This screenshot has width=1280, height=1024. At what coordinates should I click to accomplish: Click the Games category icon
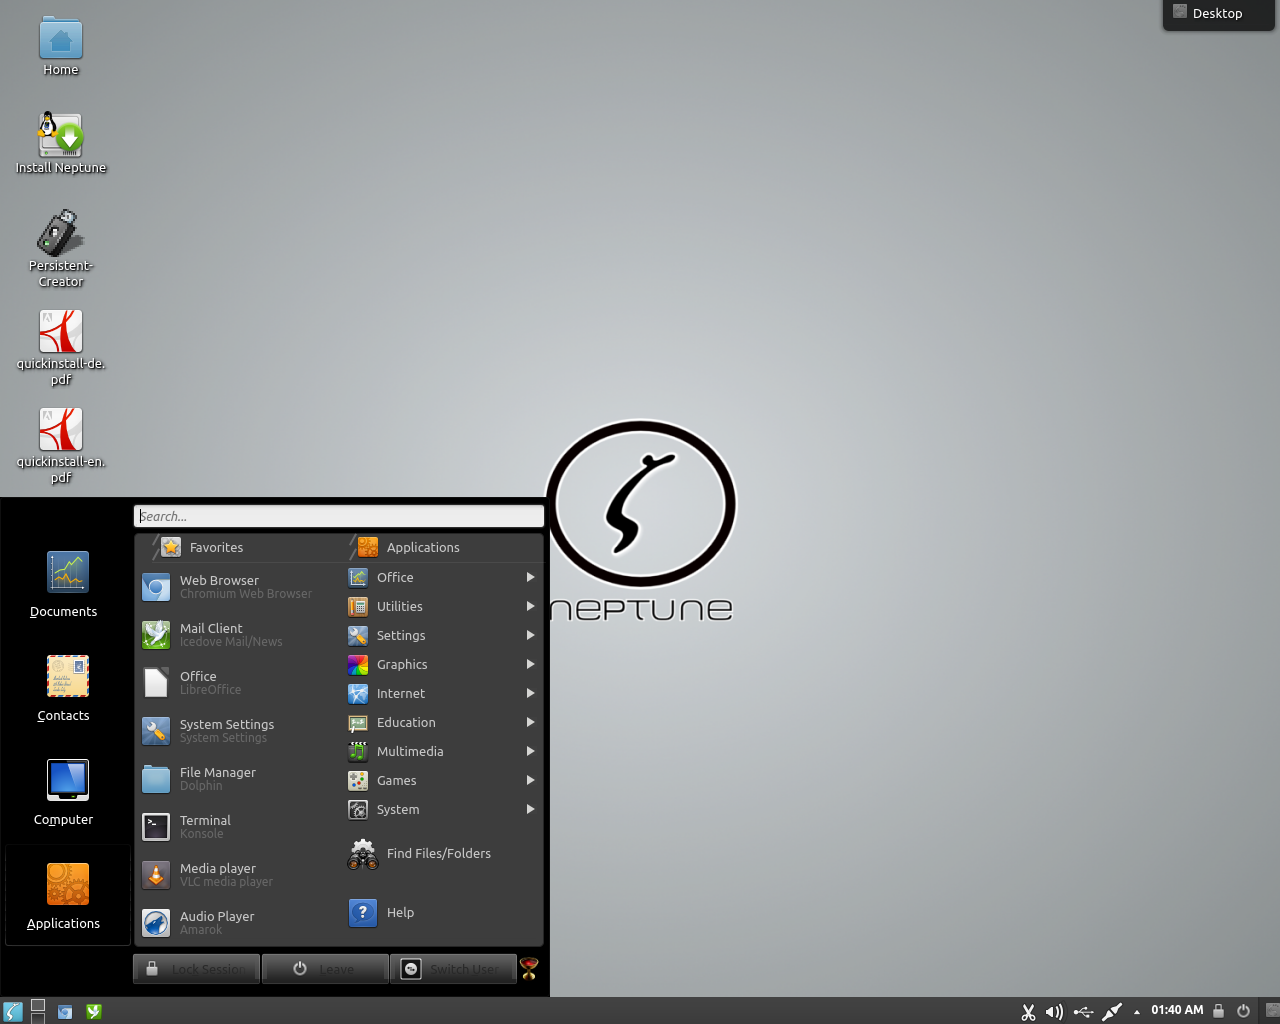click(x=358, y=780)
